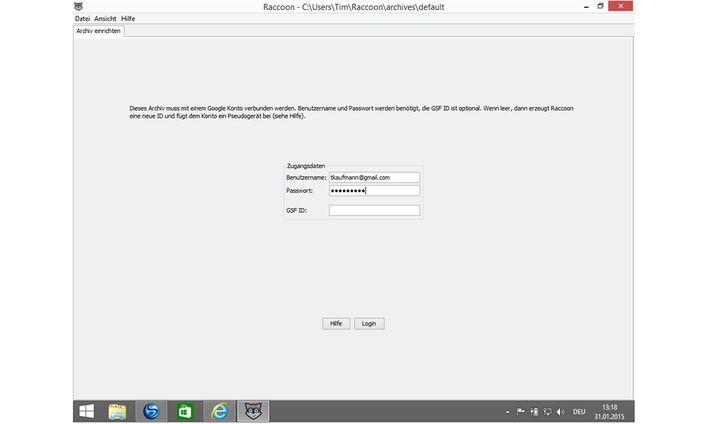Viewport: 708px width, 424px height.
Task: Open the Ansicht menu
Action: tap(105, 19)
